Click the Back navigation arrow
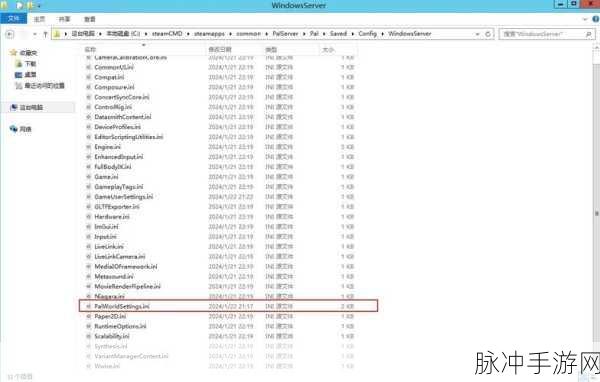This screenshot has height=382, width=600. [x=10, y=34]
